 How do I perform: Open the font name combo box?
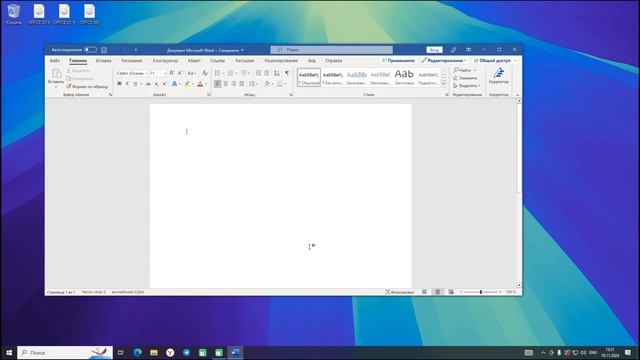click(x=131, y=73)
